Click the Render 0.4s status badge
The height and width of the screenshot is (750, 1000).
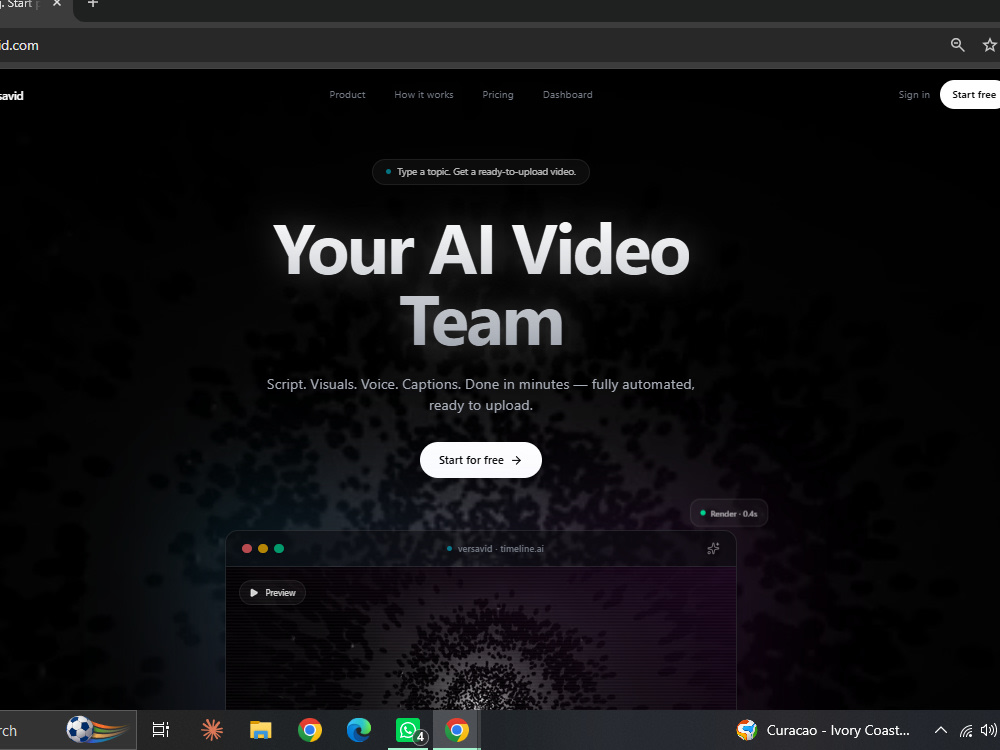[x=729, y=513]
